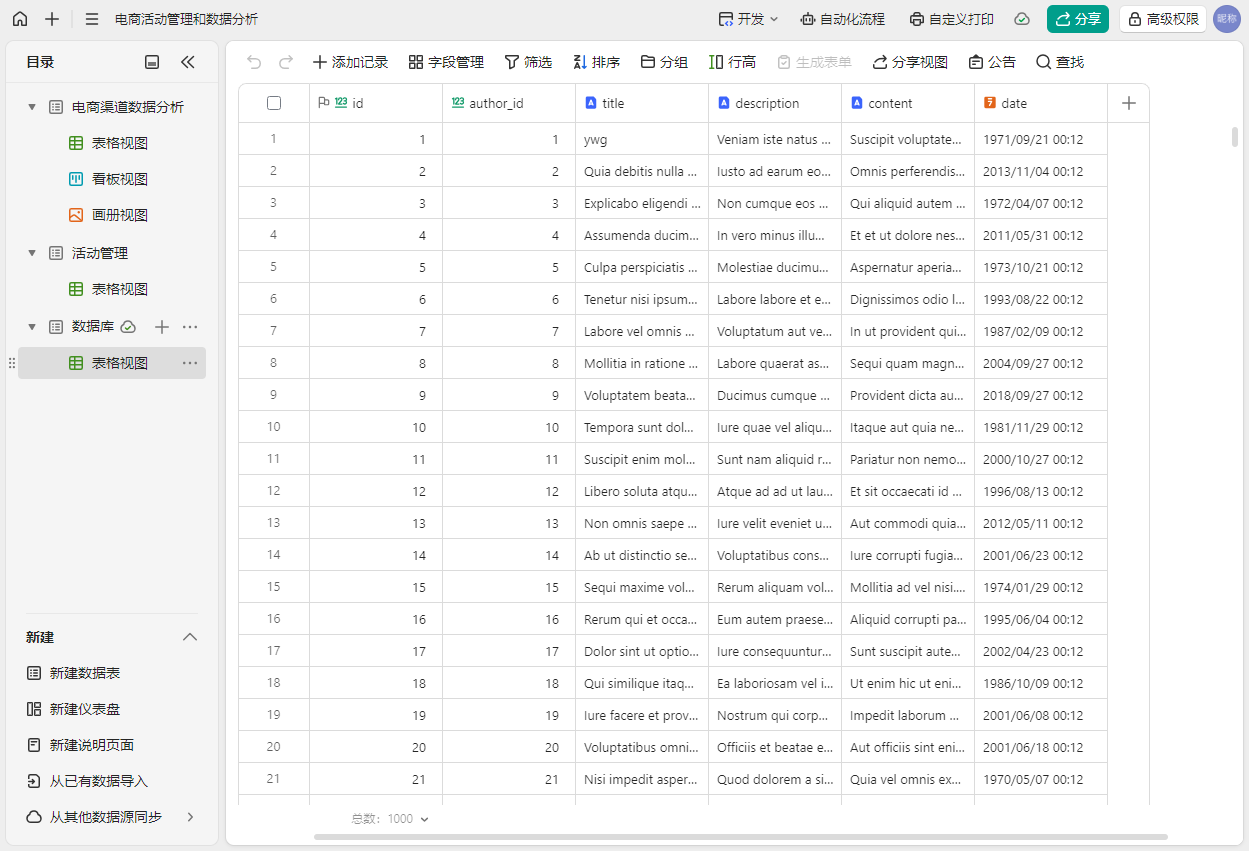Expand the 总数 1000 count dropdown
1249x851 pixels.
tap(390, 819)
